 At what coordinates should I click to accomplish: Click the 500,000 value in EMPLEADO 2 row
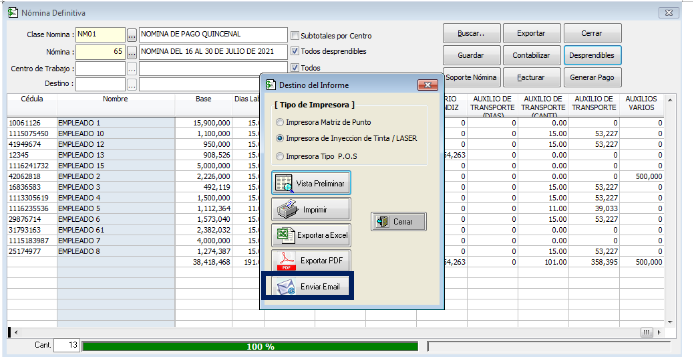649,176
